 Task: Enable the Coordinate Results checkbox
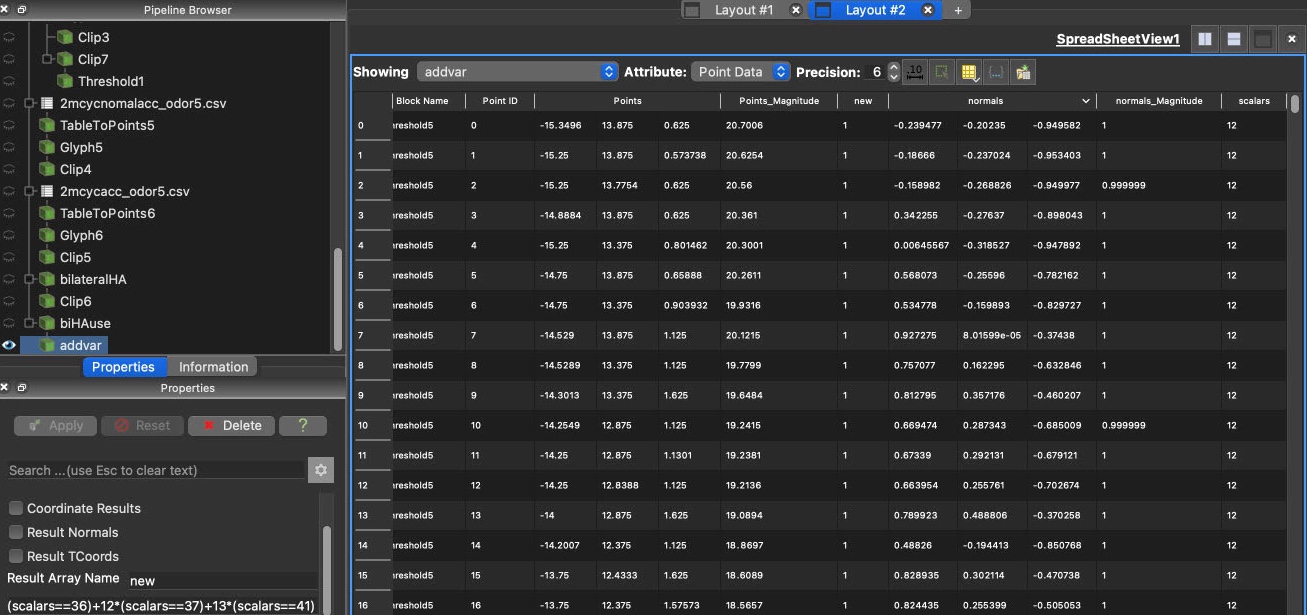(x=16, y=508)
